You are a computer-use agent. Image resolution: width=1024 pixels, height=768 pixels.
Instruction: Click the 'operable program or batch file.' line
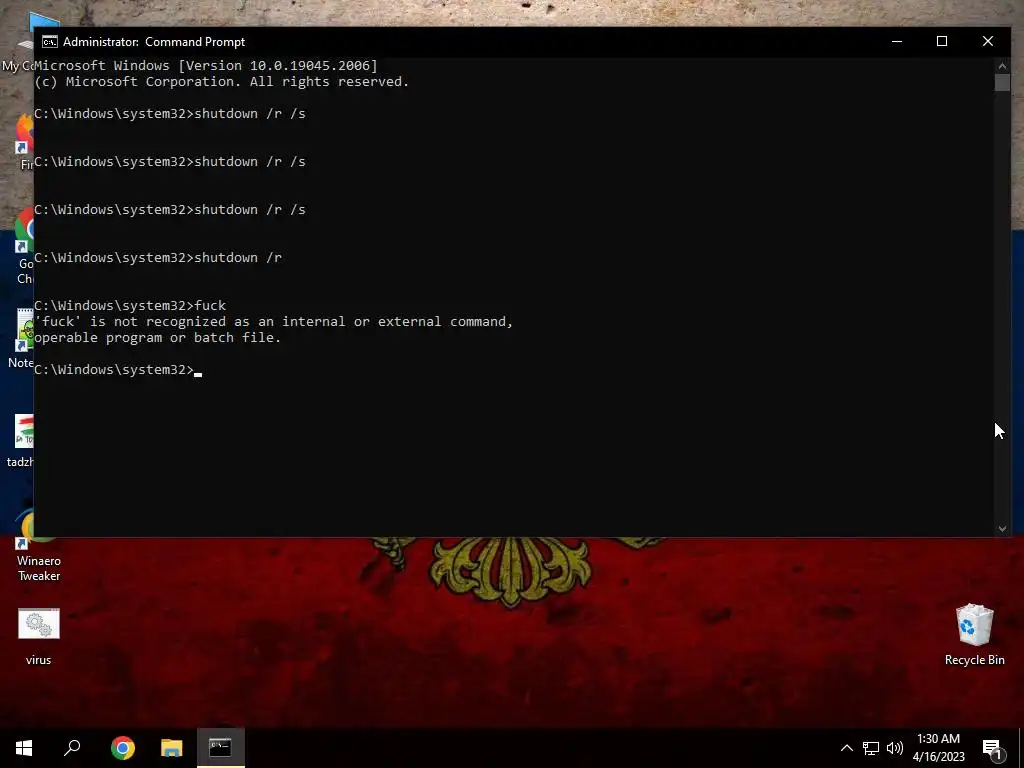157,338
